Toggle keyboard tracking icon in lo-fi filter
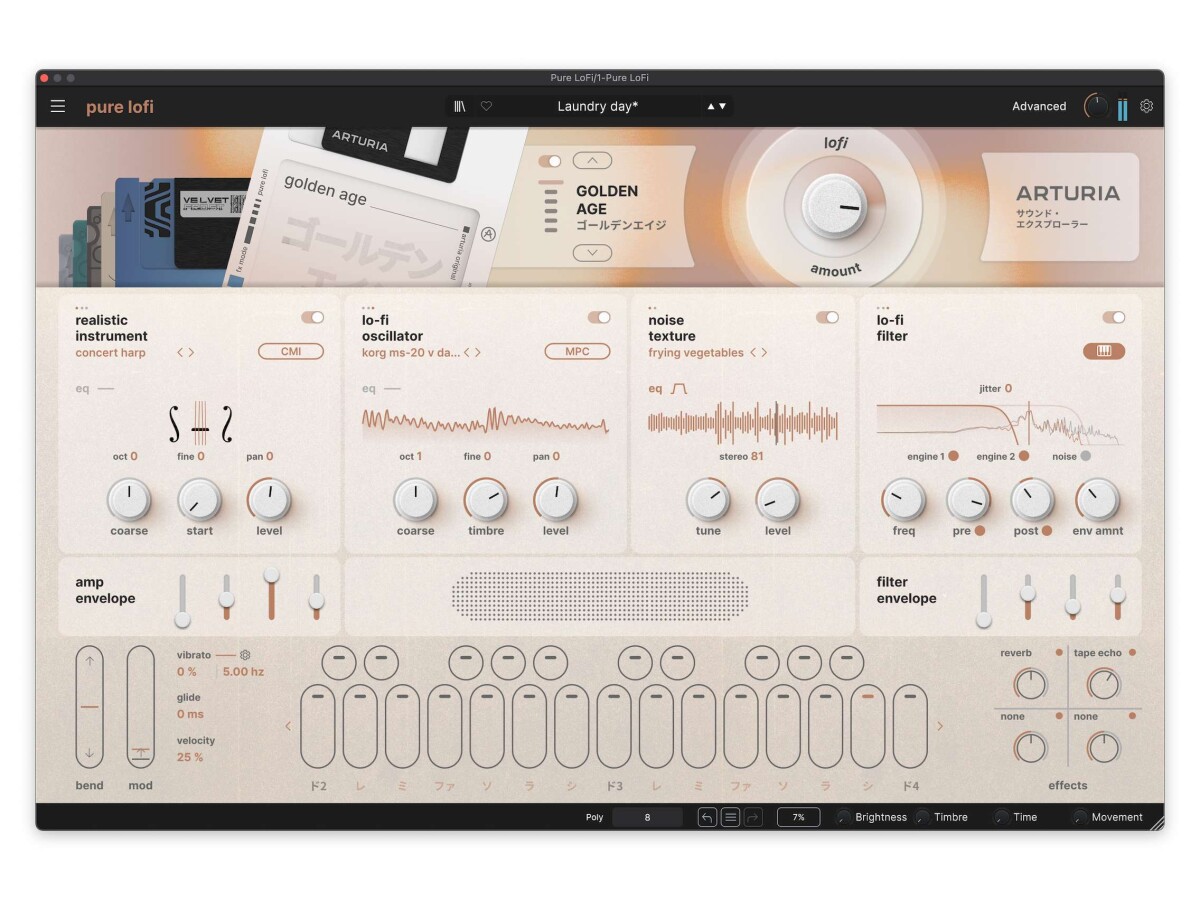Image resolution: width=1200 pixels, height=900 pixels. click(x=1103, y=351)
